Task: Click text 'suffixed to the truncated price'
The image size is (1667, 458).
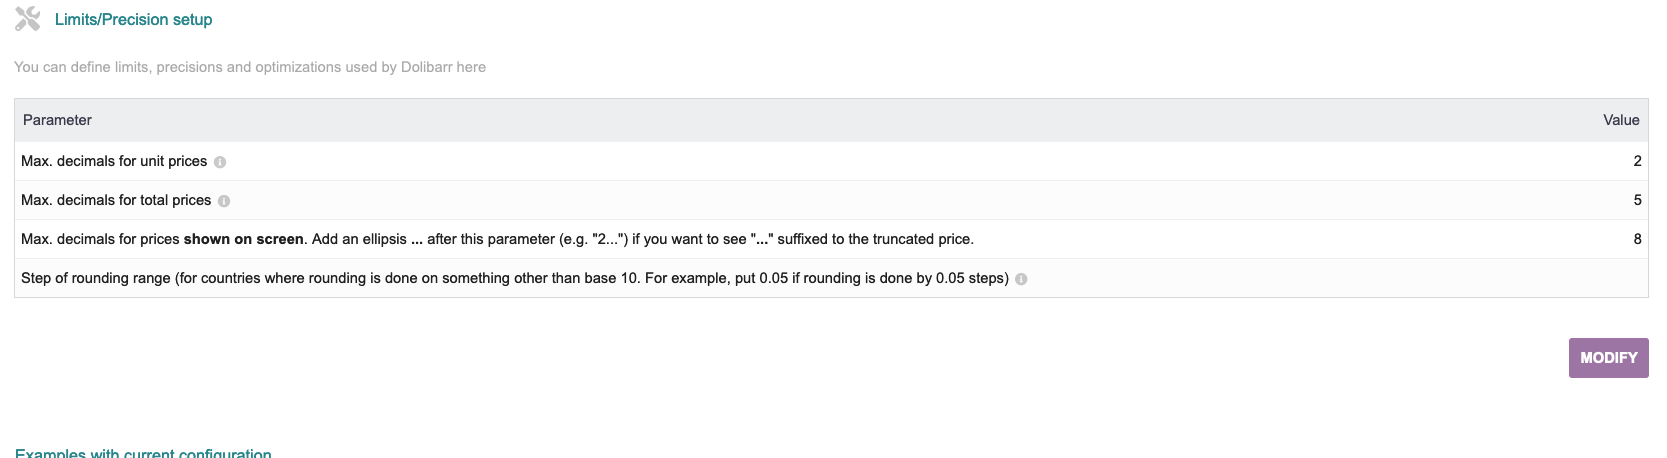Action: (x=875, y=239)
